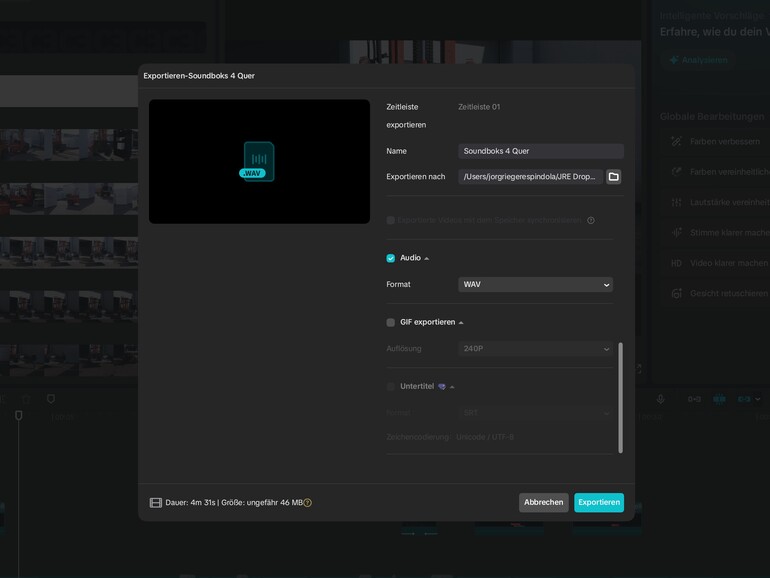Image resolution: width=770 pixels, height=578 pixels.
Task: Click Zeichencodierung Unicode / UTF-8 text
Action: (x=450, y=437)
